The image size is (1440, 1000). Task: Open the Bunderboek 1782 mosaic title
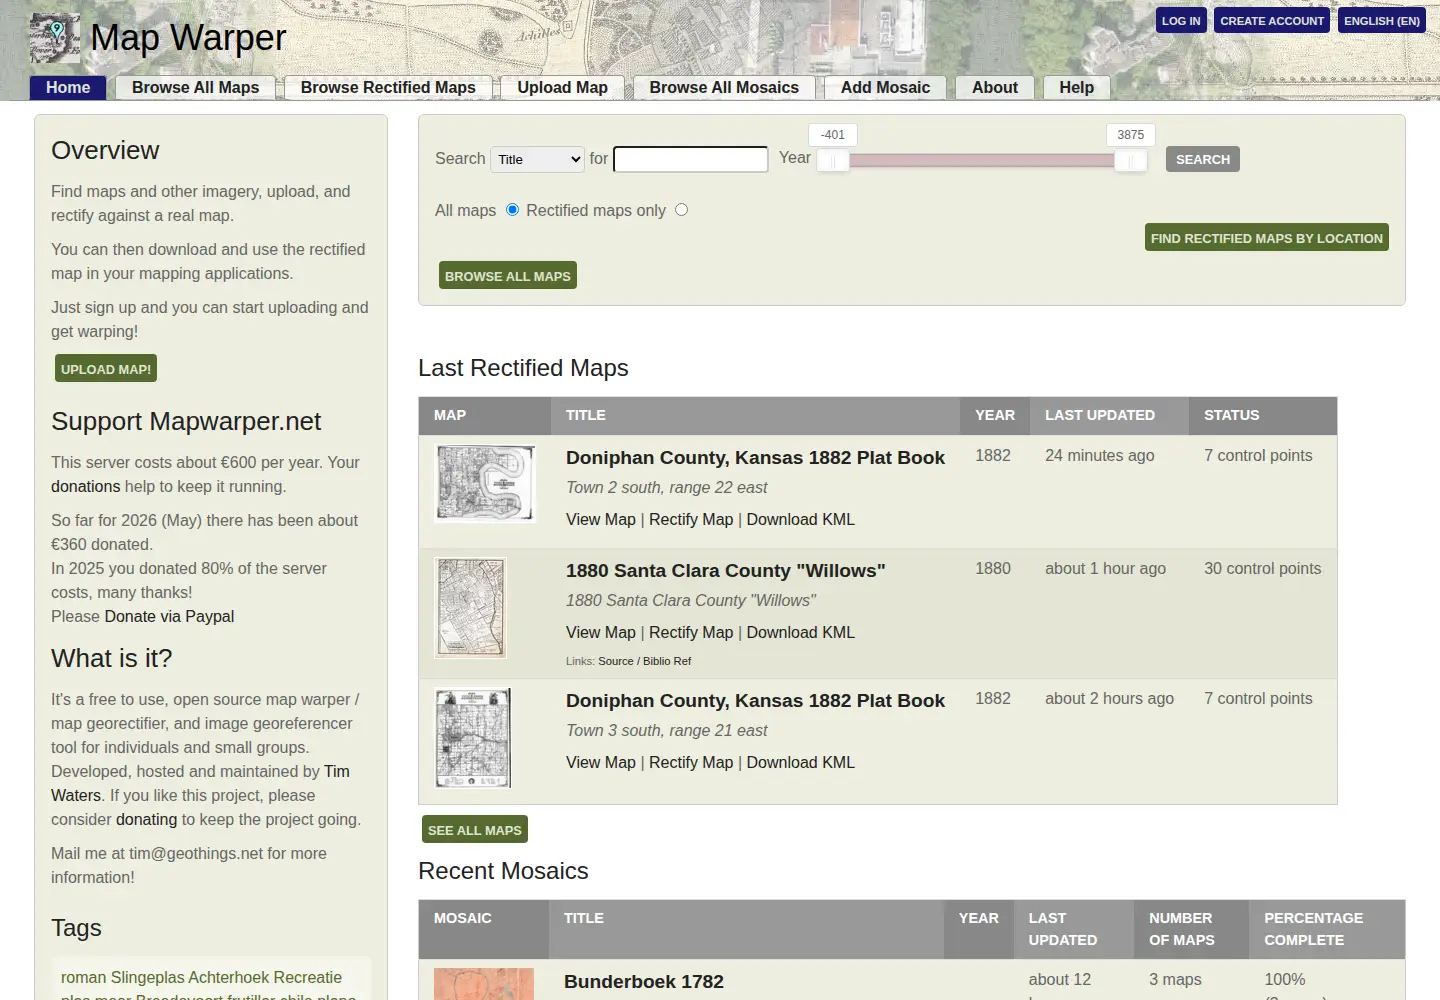tap(644, 982)
